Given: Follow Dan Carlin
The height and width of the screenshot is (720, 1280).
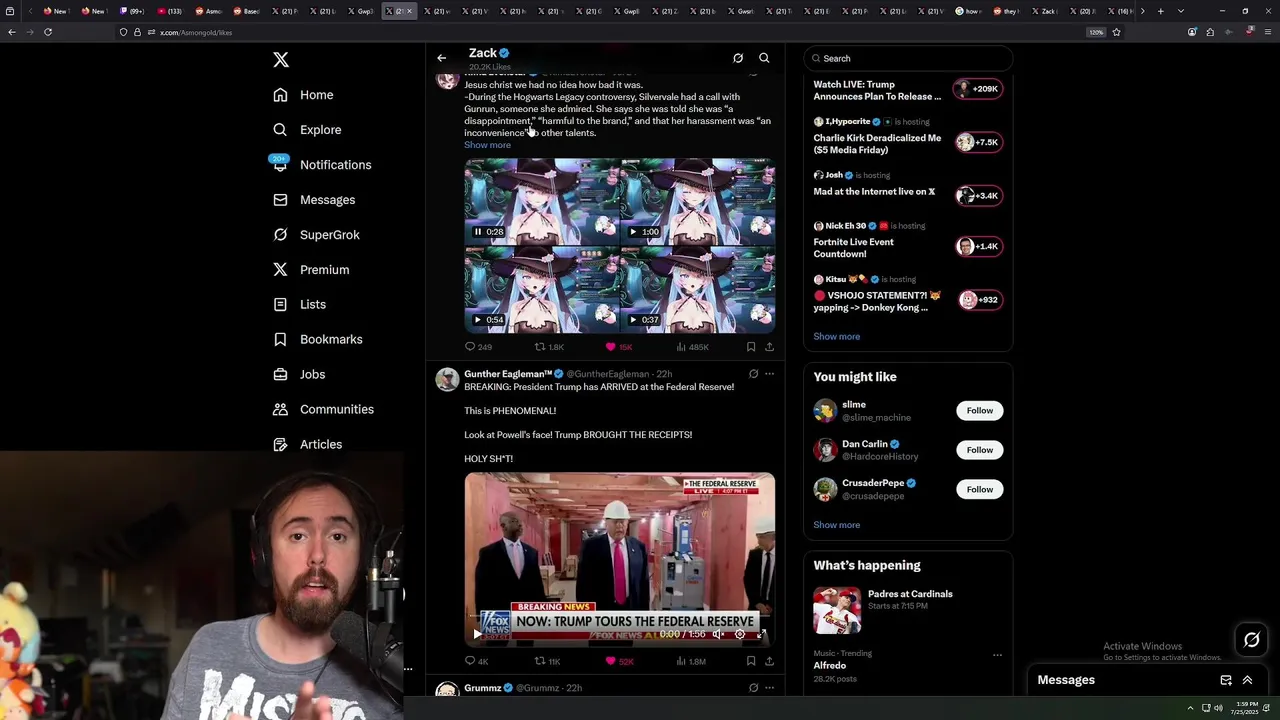Looking at the screenshot, I should pos(980,450).
